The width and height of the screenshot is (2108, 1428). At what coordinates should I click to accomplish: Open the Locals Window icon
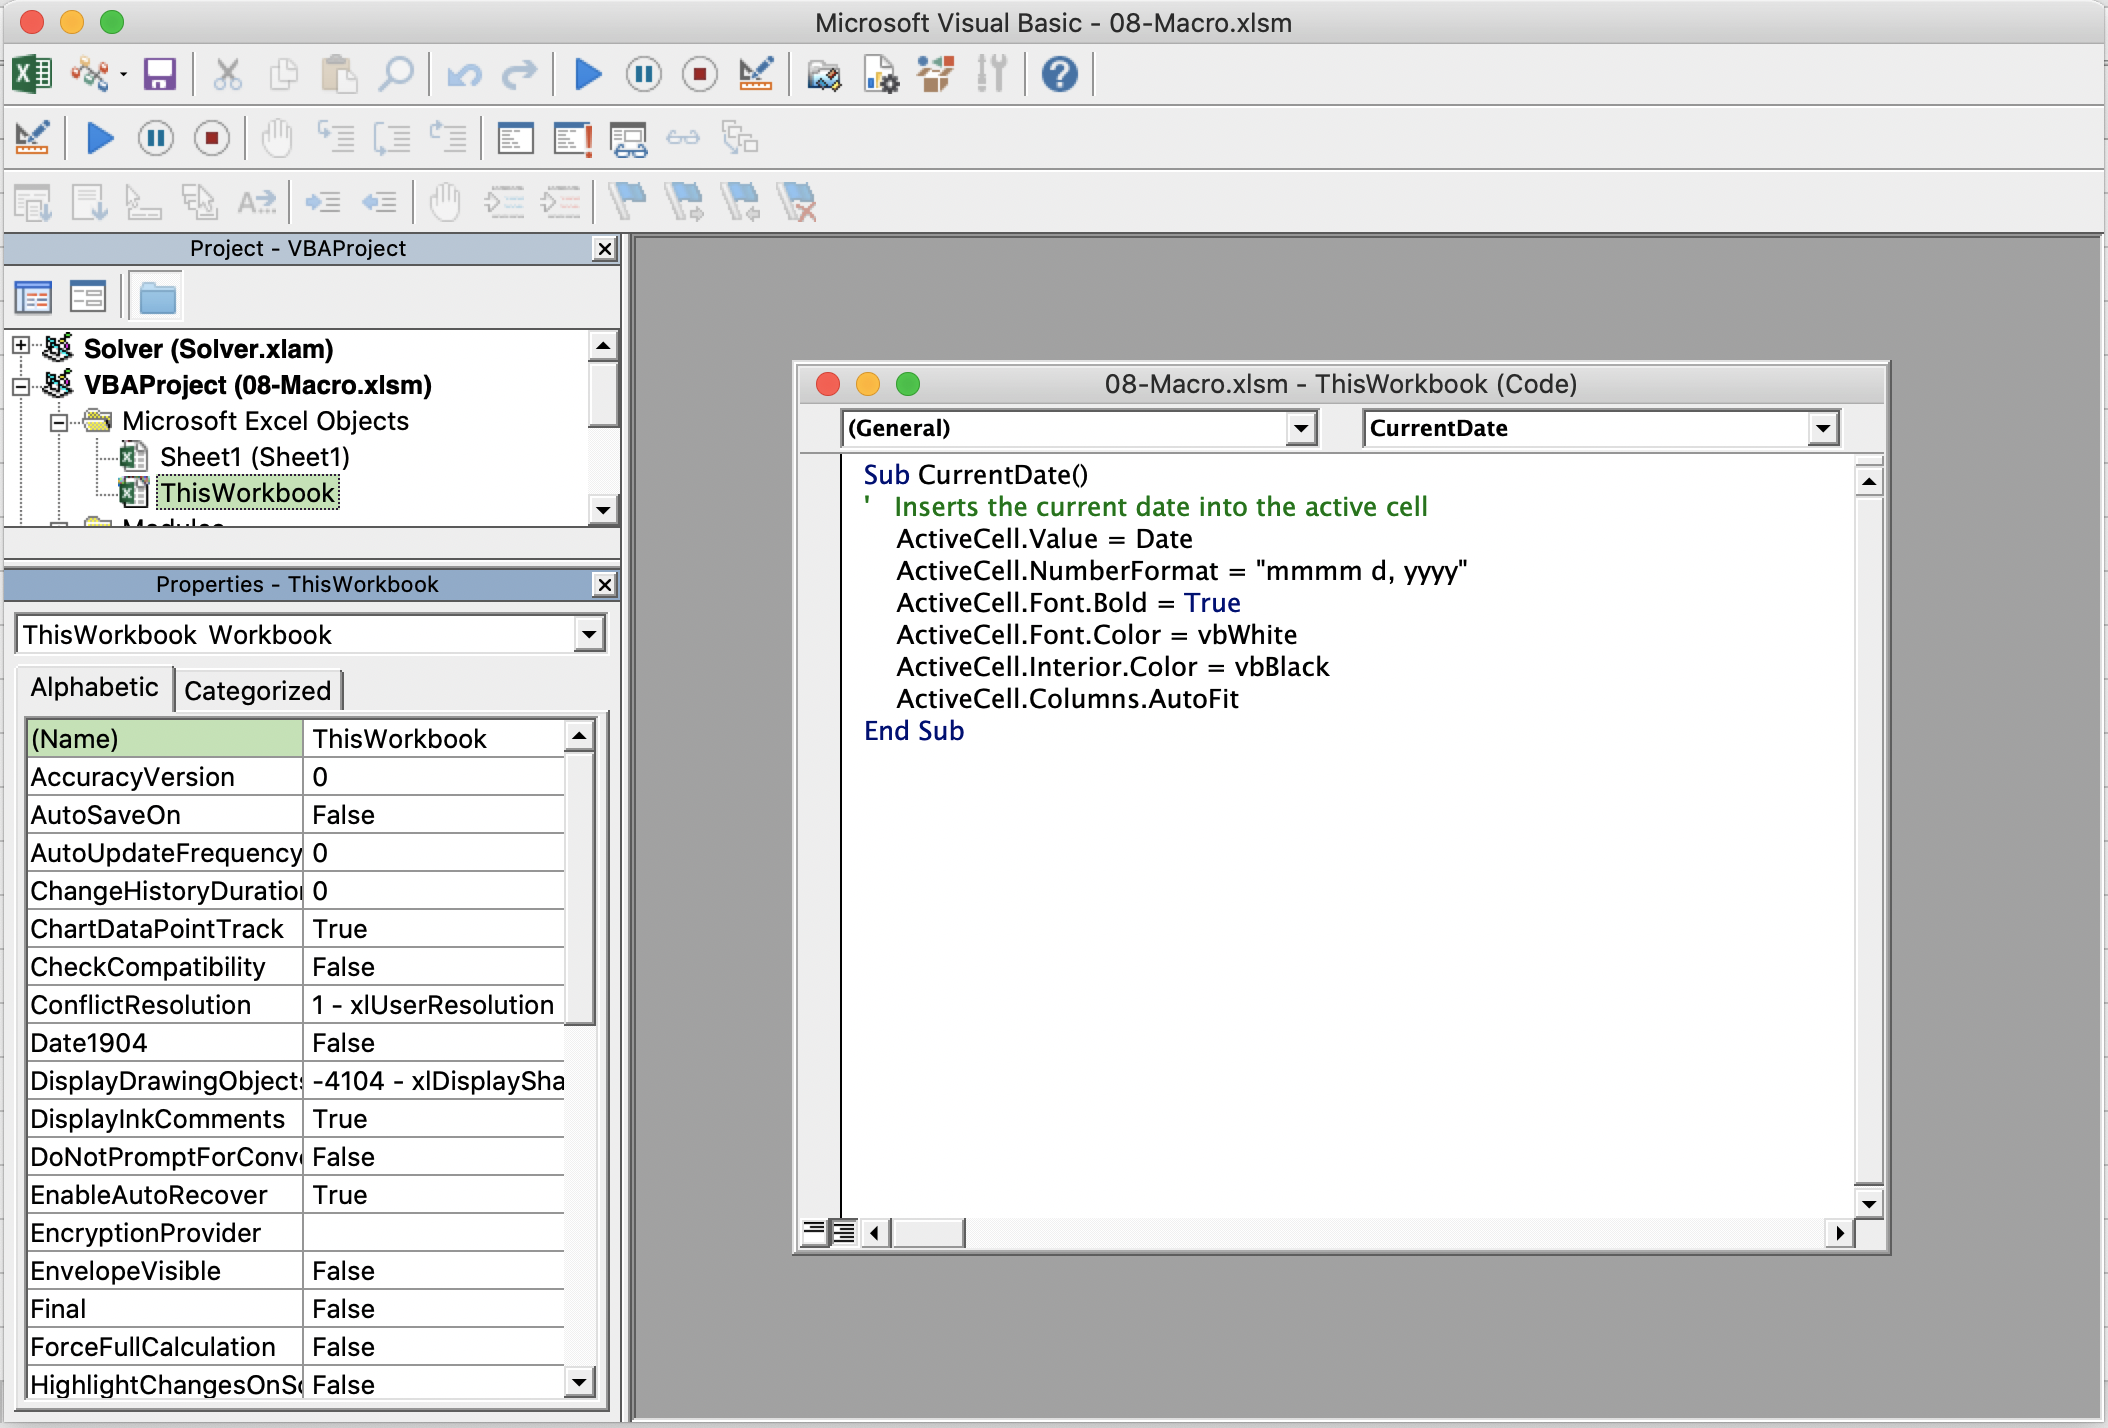click(x=516, y=138)
